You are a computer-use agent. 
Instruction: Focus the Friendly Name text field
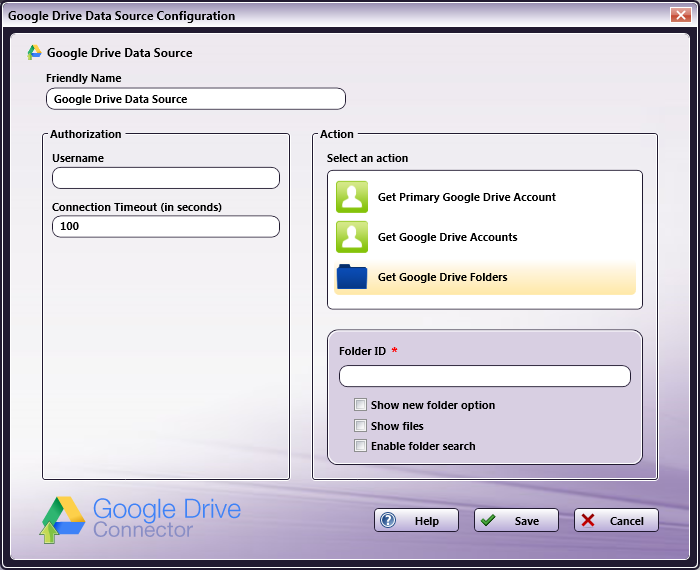(196, 99)
